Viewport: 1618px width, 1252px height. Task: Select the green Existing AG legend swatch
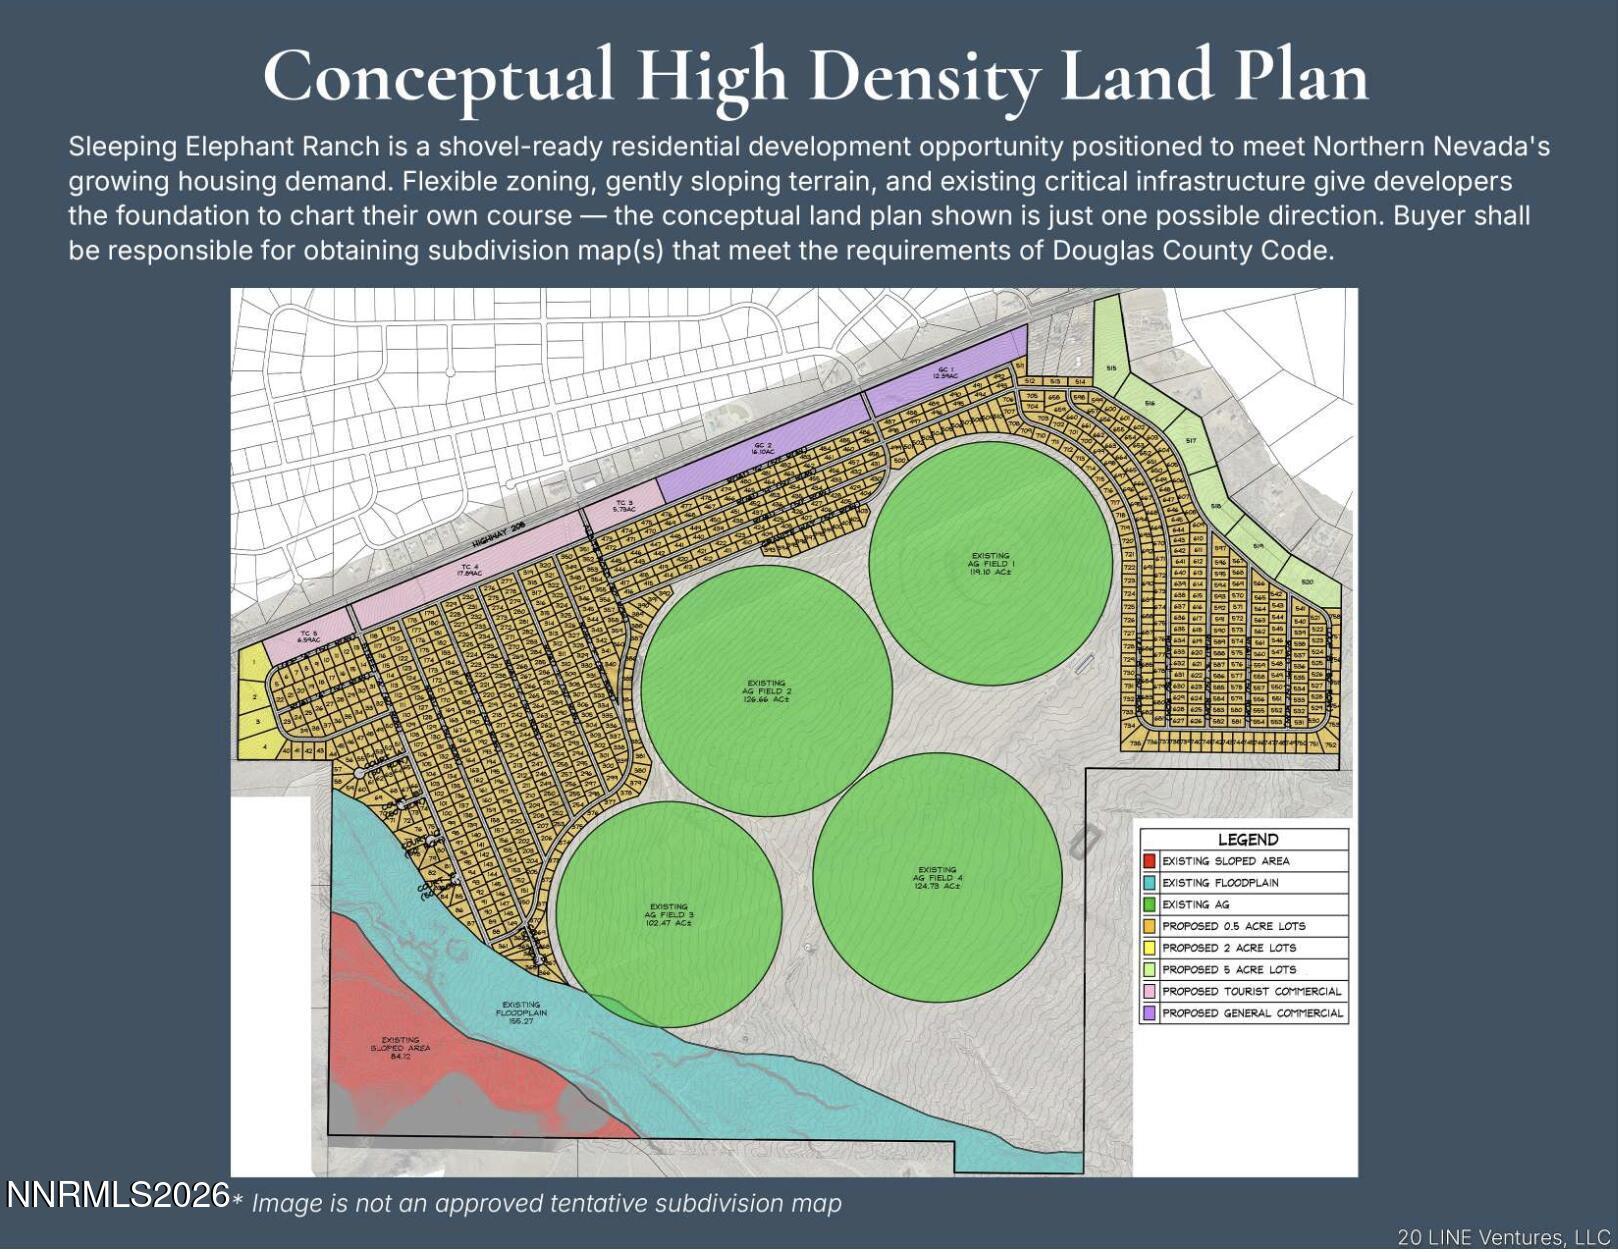point(1149,905)
